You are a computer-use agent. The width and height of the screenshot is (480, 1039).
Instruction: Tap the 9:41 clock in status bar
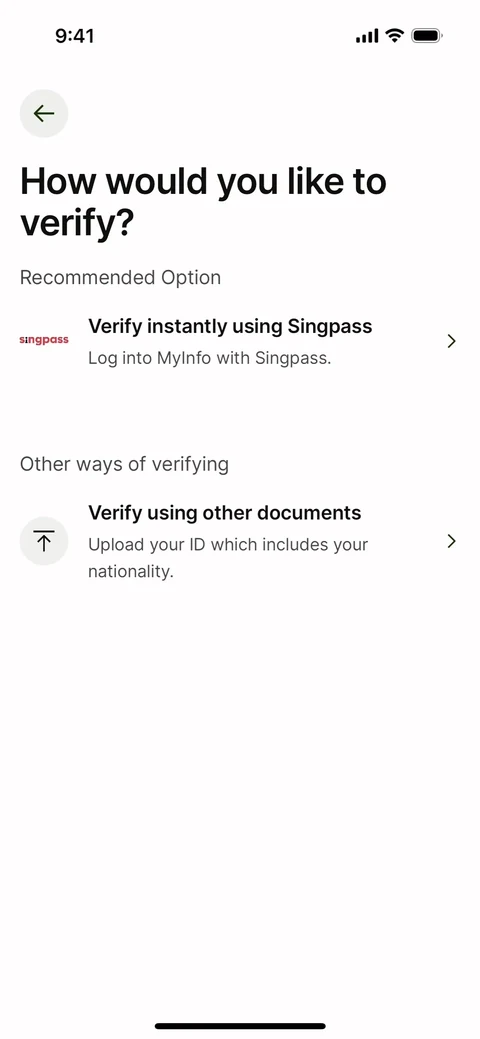74,36
